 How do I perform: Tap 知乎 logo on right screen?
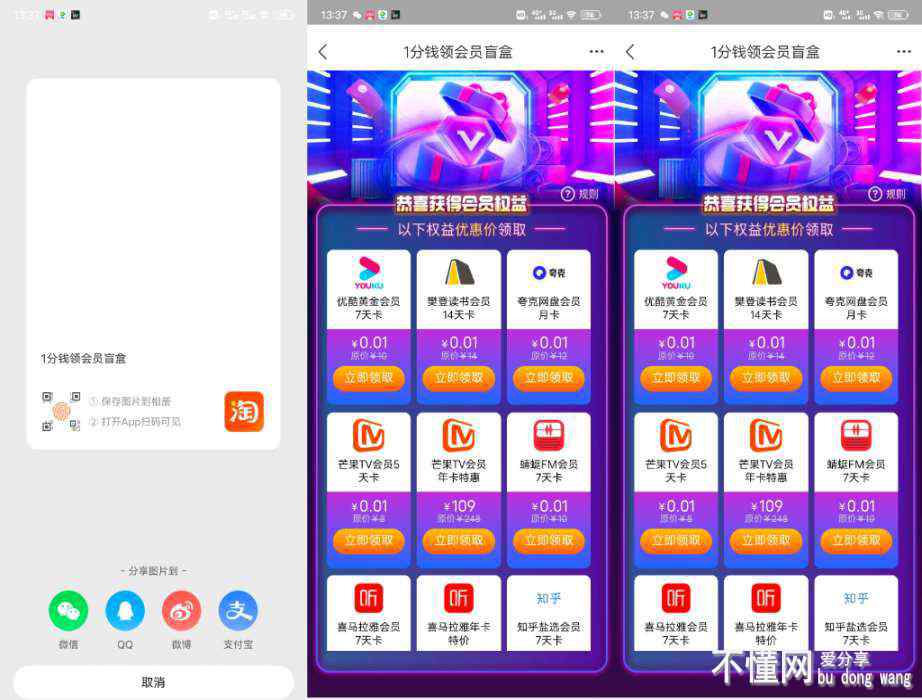856,598
